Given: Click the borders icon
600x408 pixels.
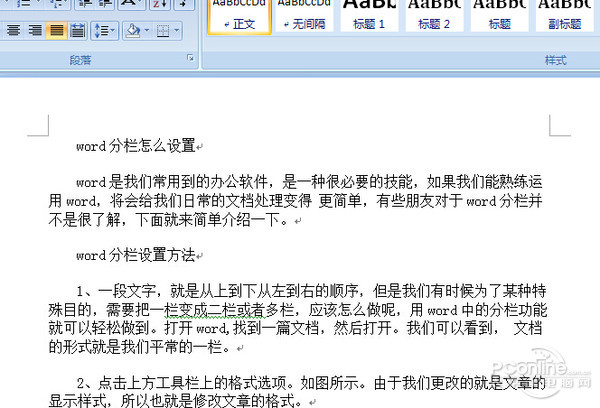Looking at the screenshot, I should (x=163, y=30).
